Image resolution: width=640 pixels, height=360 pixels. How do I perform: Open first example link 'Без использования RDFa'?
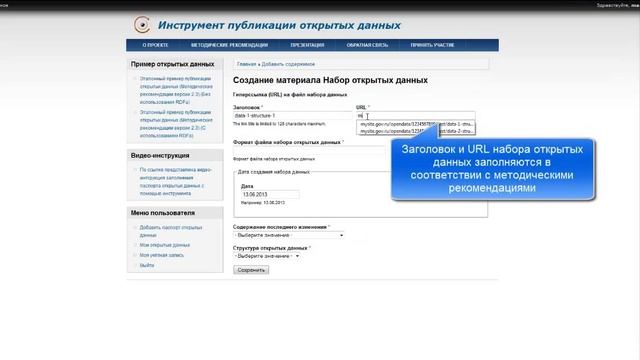[x=176, y=90]
